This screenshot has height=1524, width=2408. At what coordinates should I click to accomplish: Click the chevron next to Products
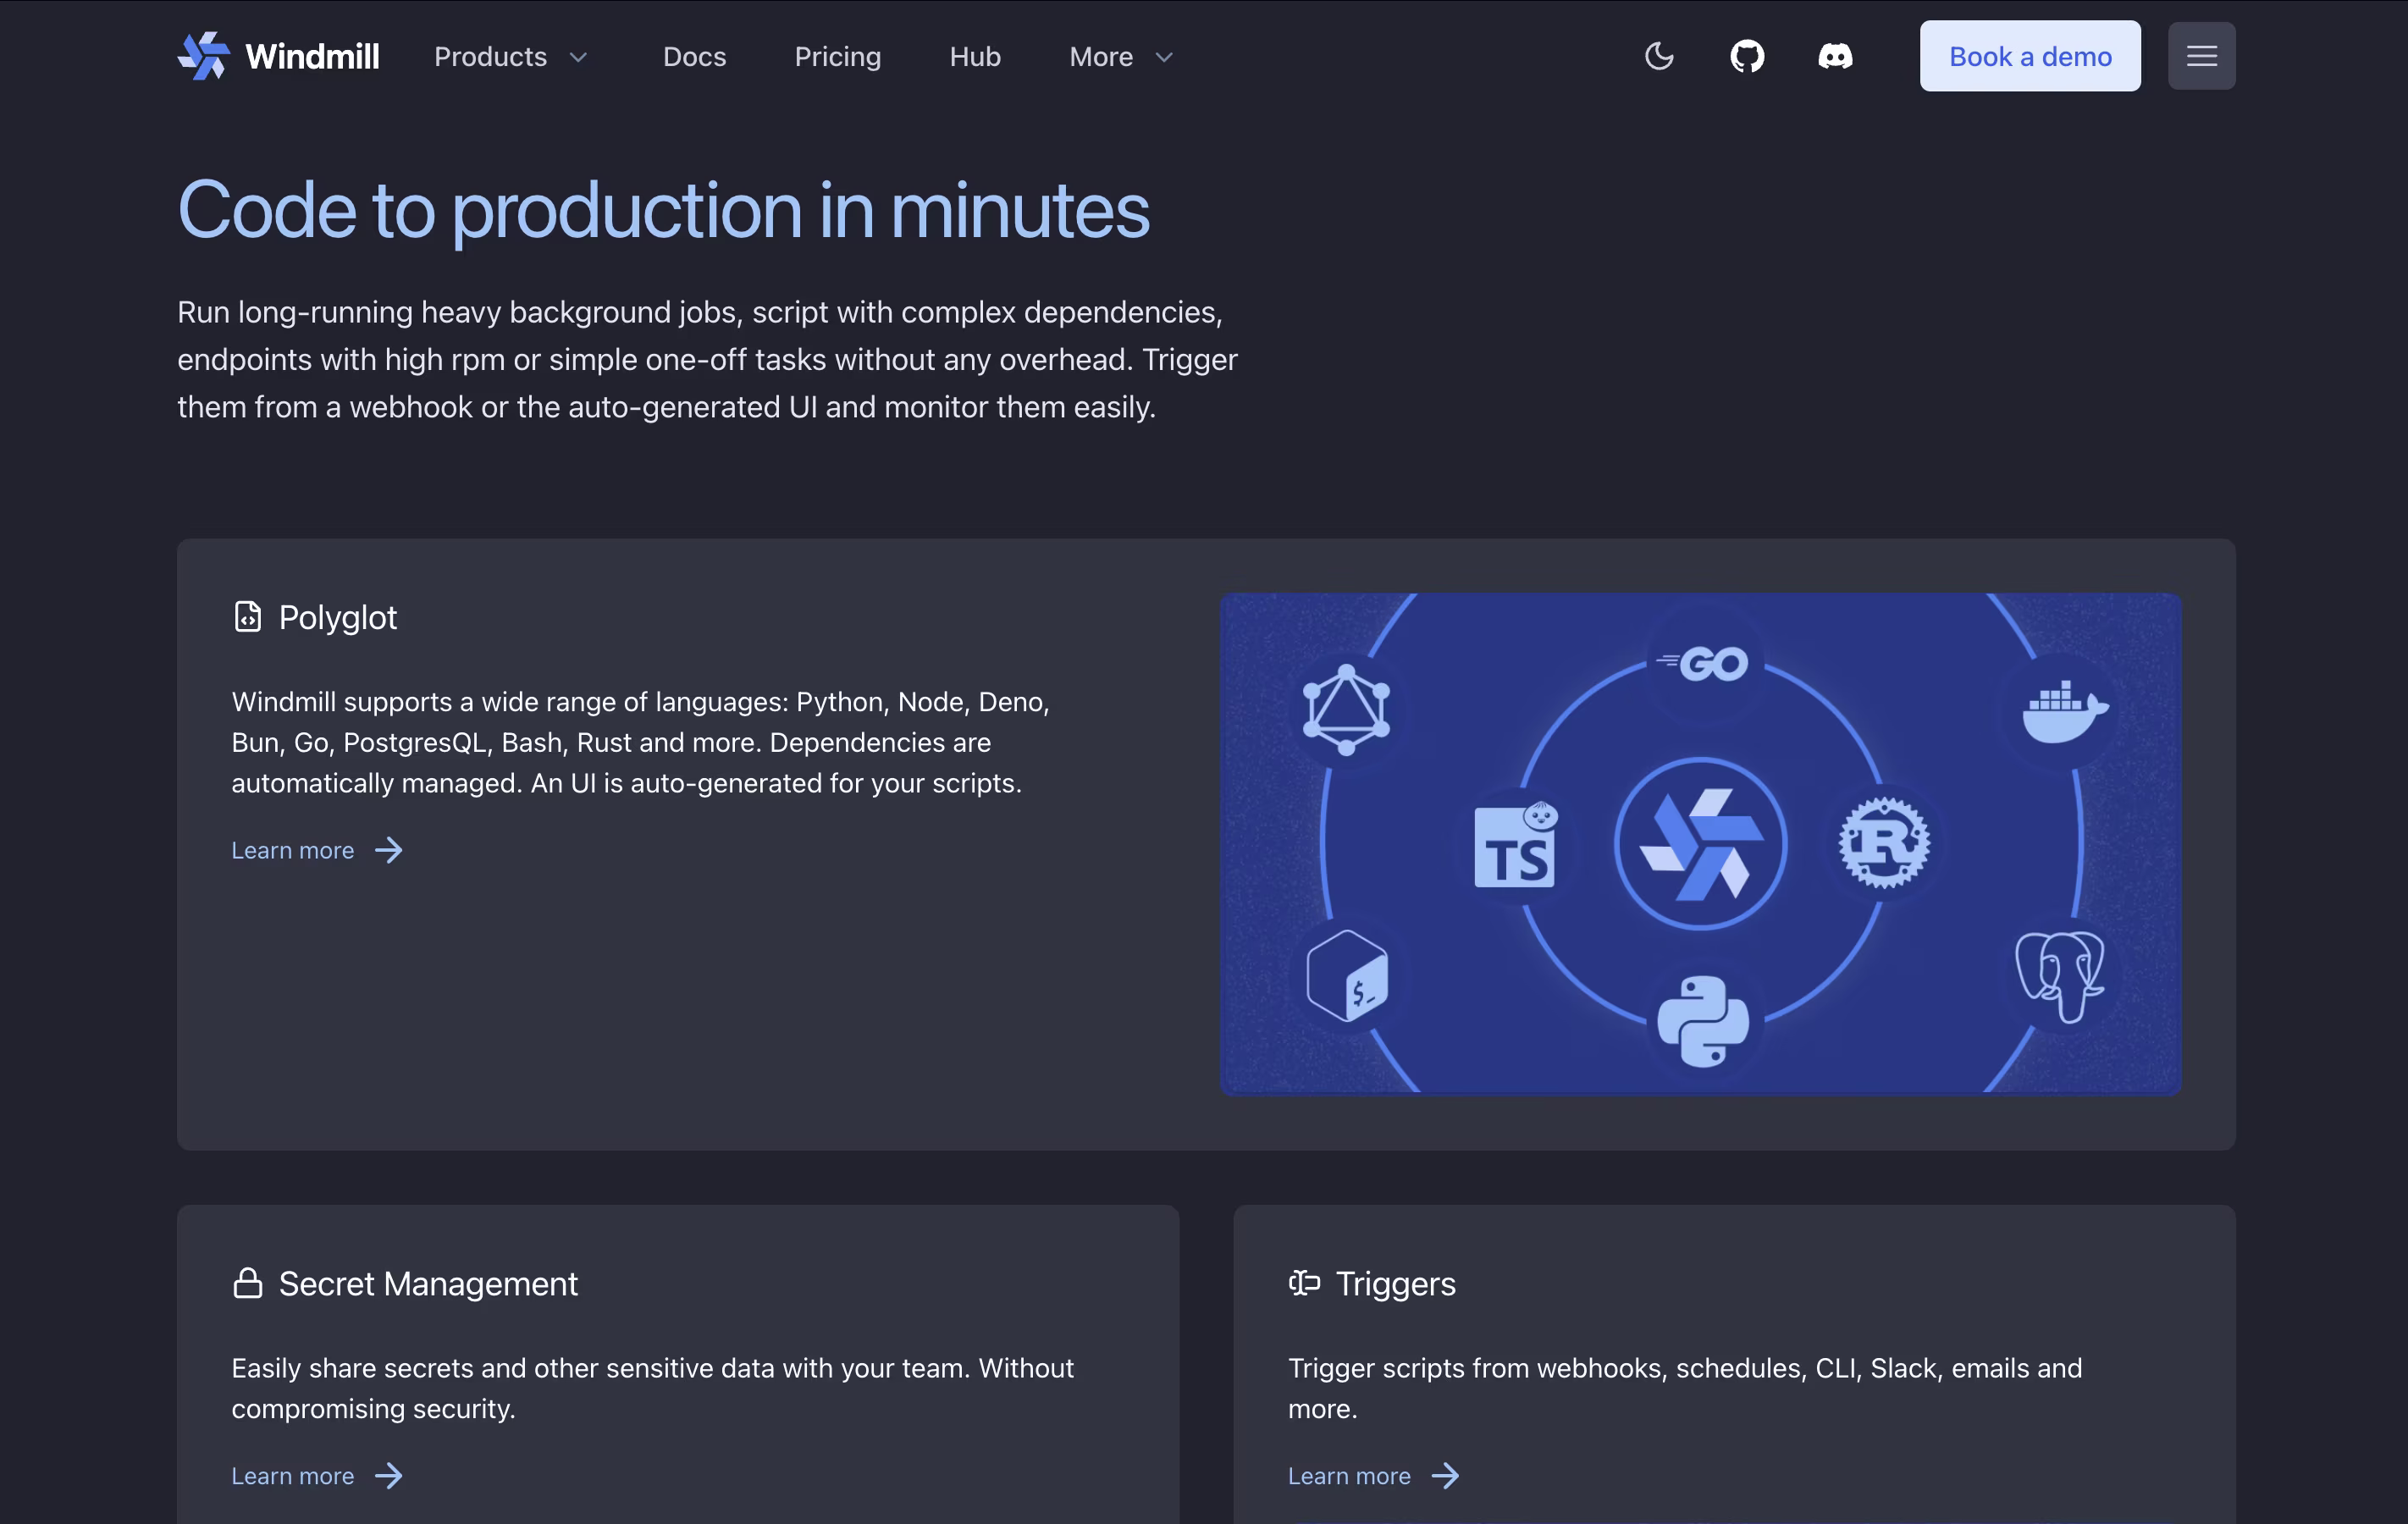[x=578, y=57]
